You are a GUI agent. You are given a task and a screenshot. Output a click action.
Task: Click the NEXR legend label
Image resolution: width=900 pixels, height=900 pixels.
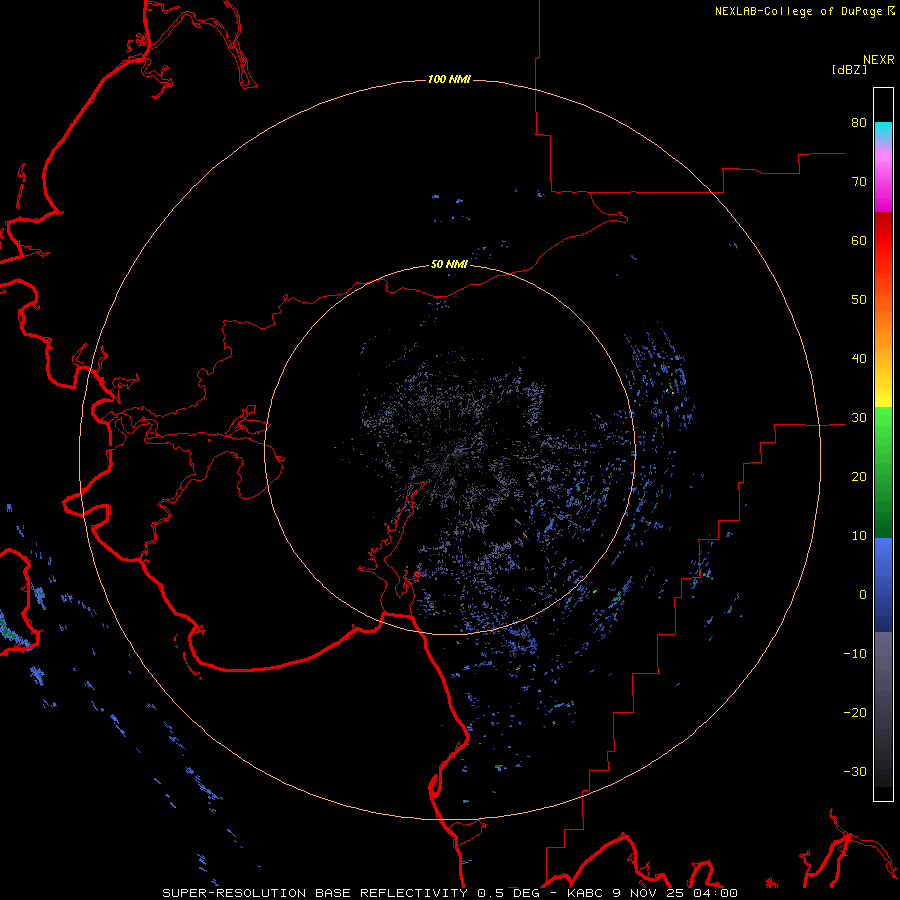pos(879,59)
